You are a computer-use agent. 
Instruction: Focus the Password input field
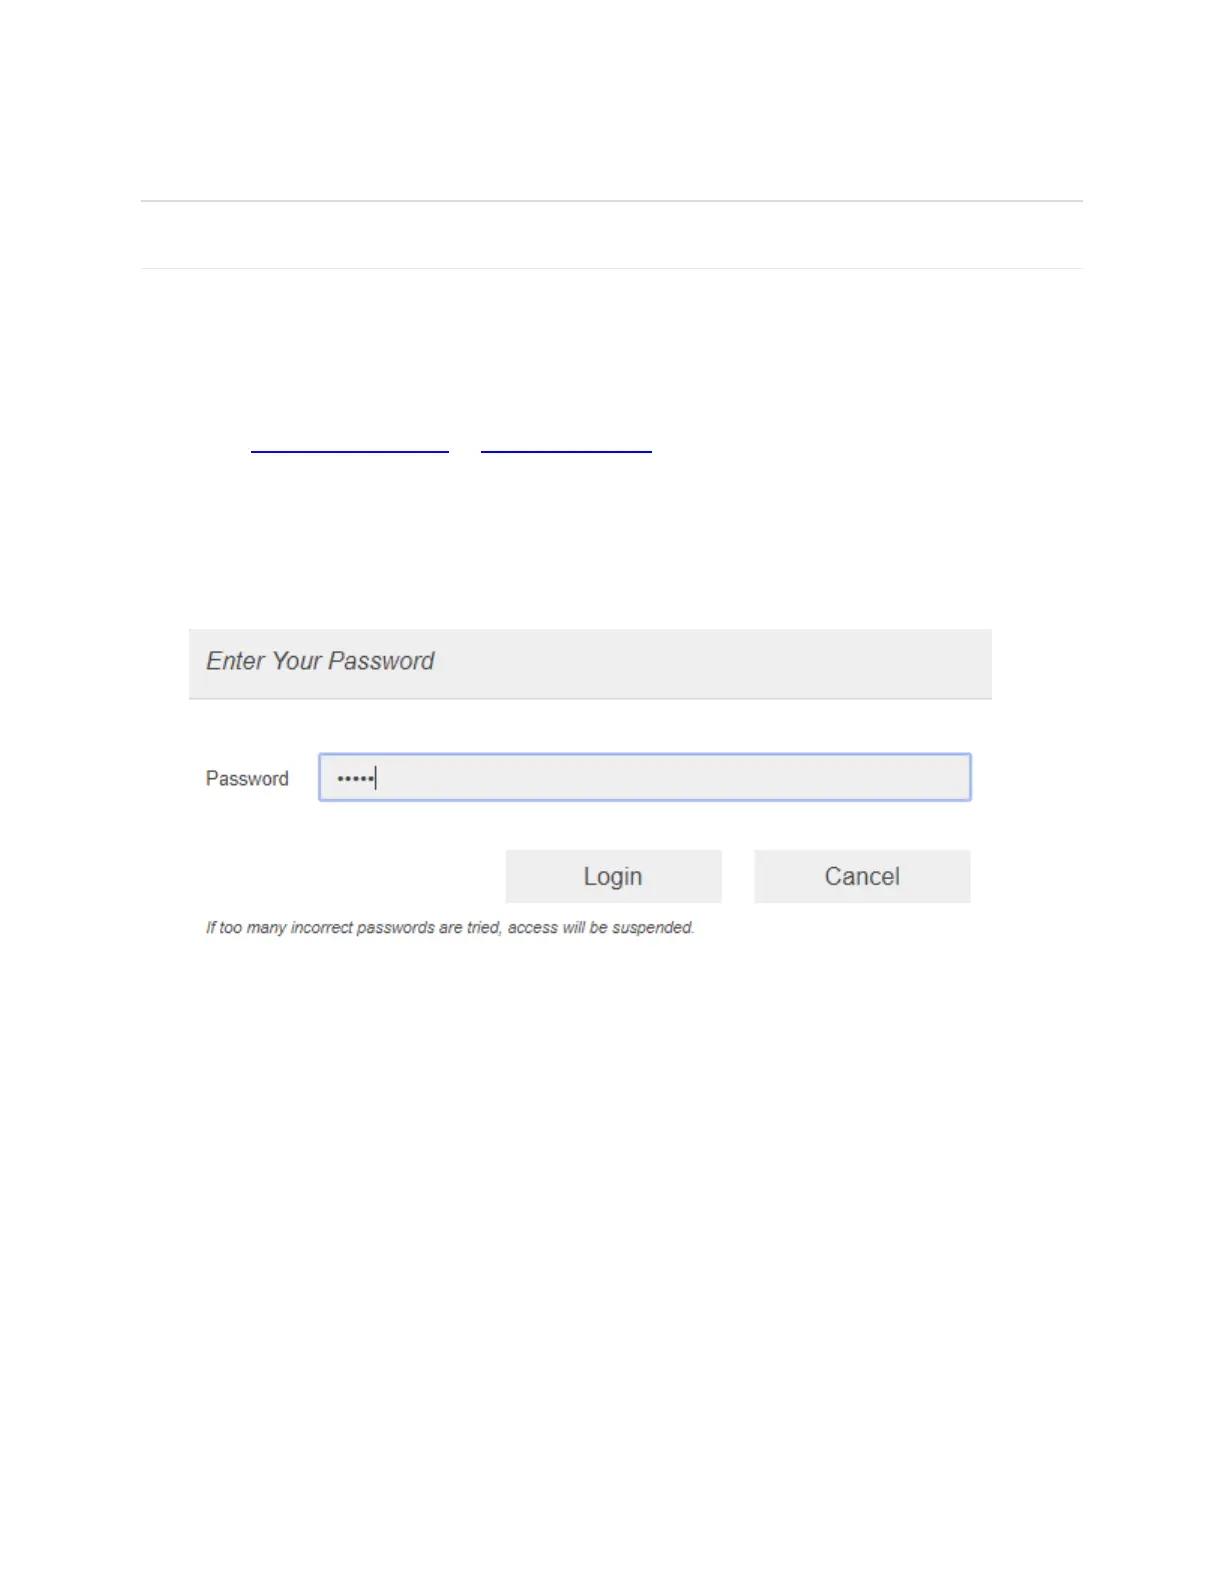point(645,777)
